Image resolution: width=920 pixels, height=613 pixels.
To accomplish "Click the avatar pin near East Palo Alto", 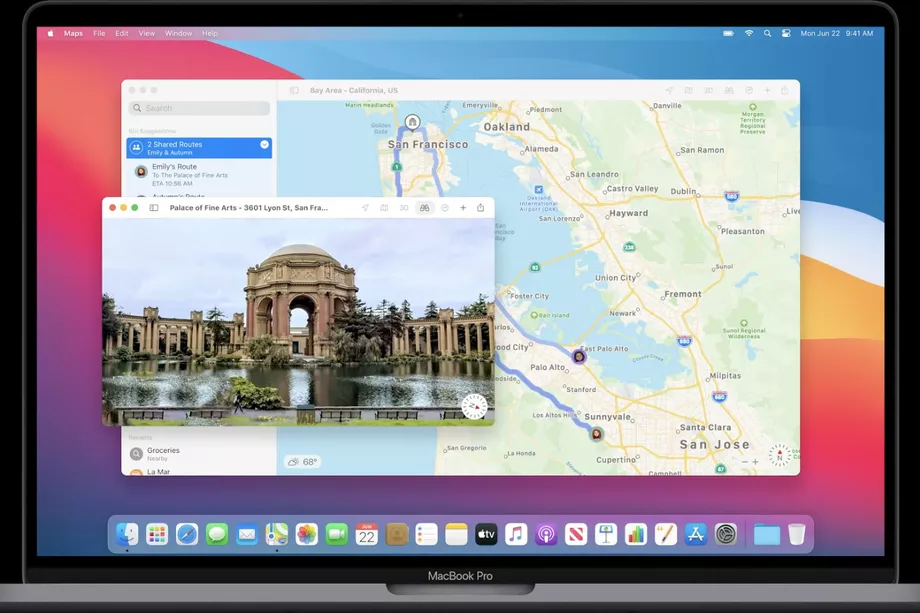I will [x=579, y=356].
